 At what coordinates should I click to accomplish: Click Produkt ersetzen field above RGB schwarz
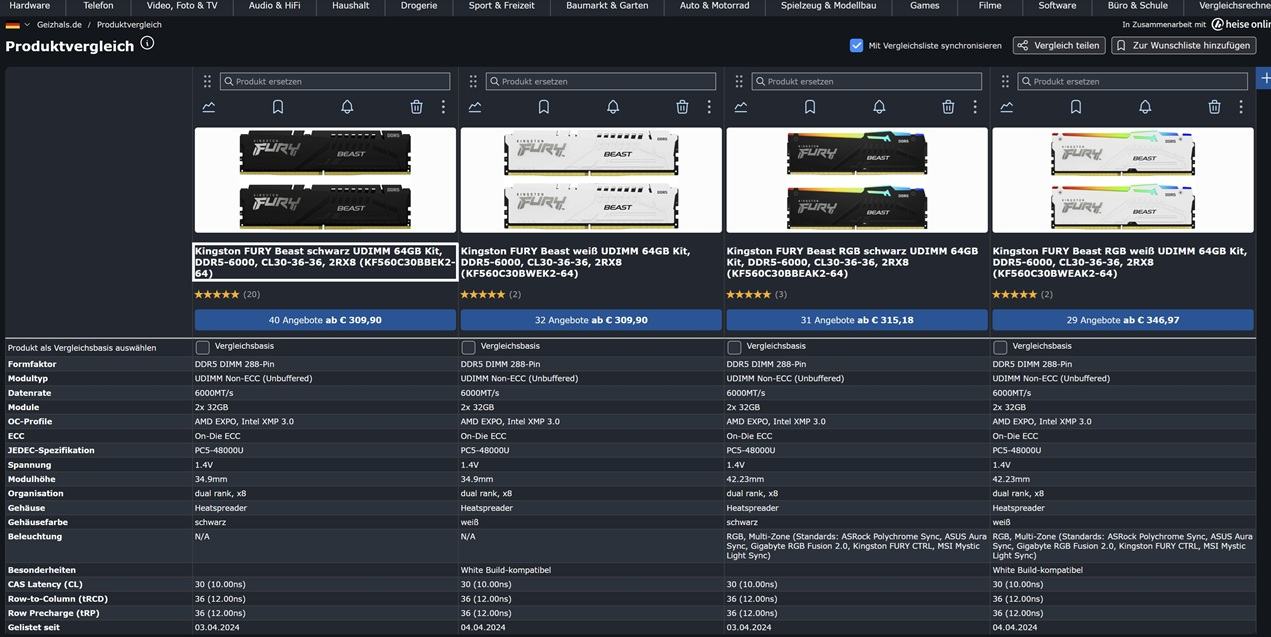[x=867, y=81]
